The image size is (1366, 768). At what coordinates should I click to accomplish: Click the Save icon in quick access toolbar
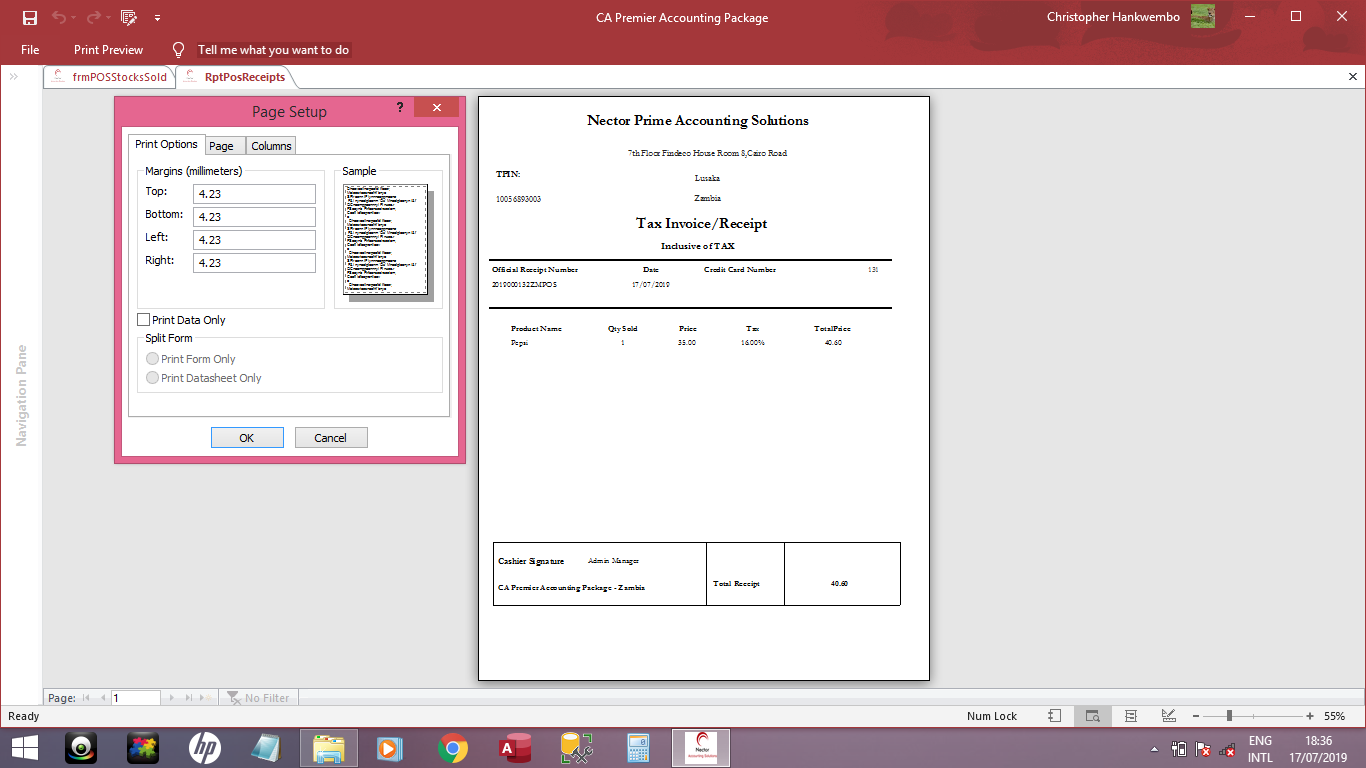[x=29, y=17]
